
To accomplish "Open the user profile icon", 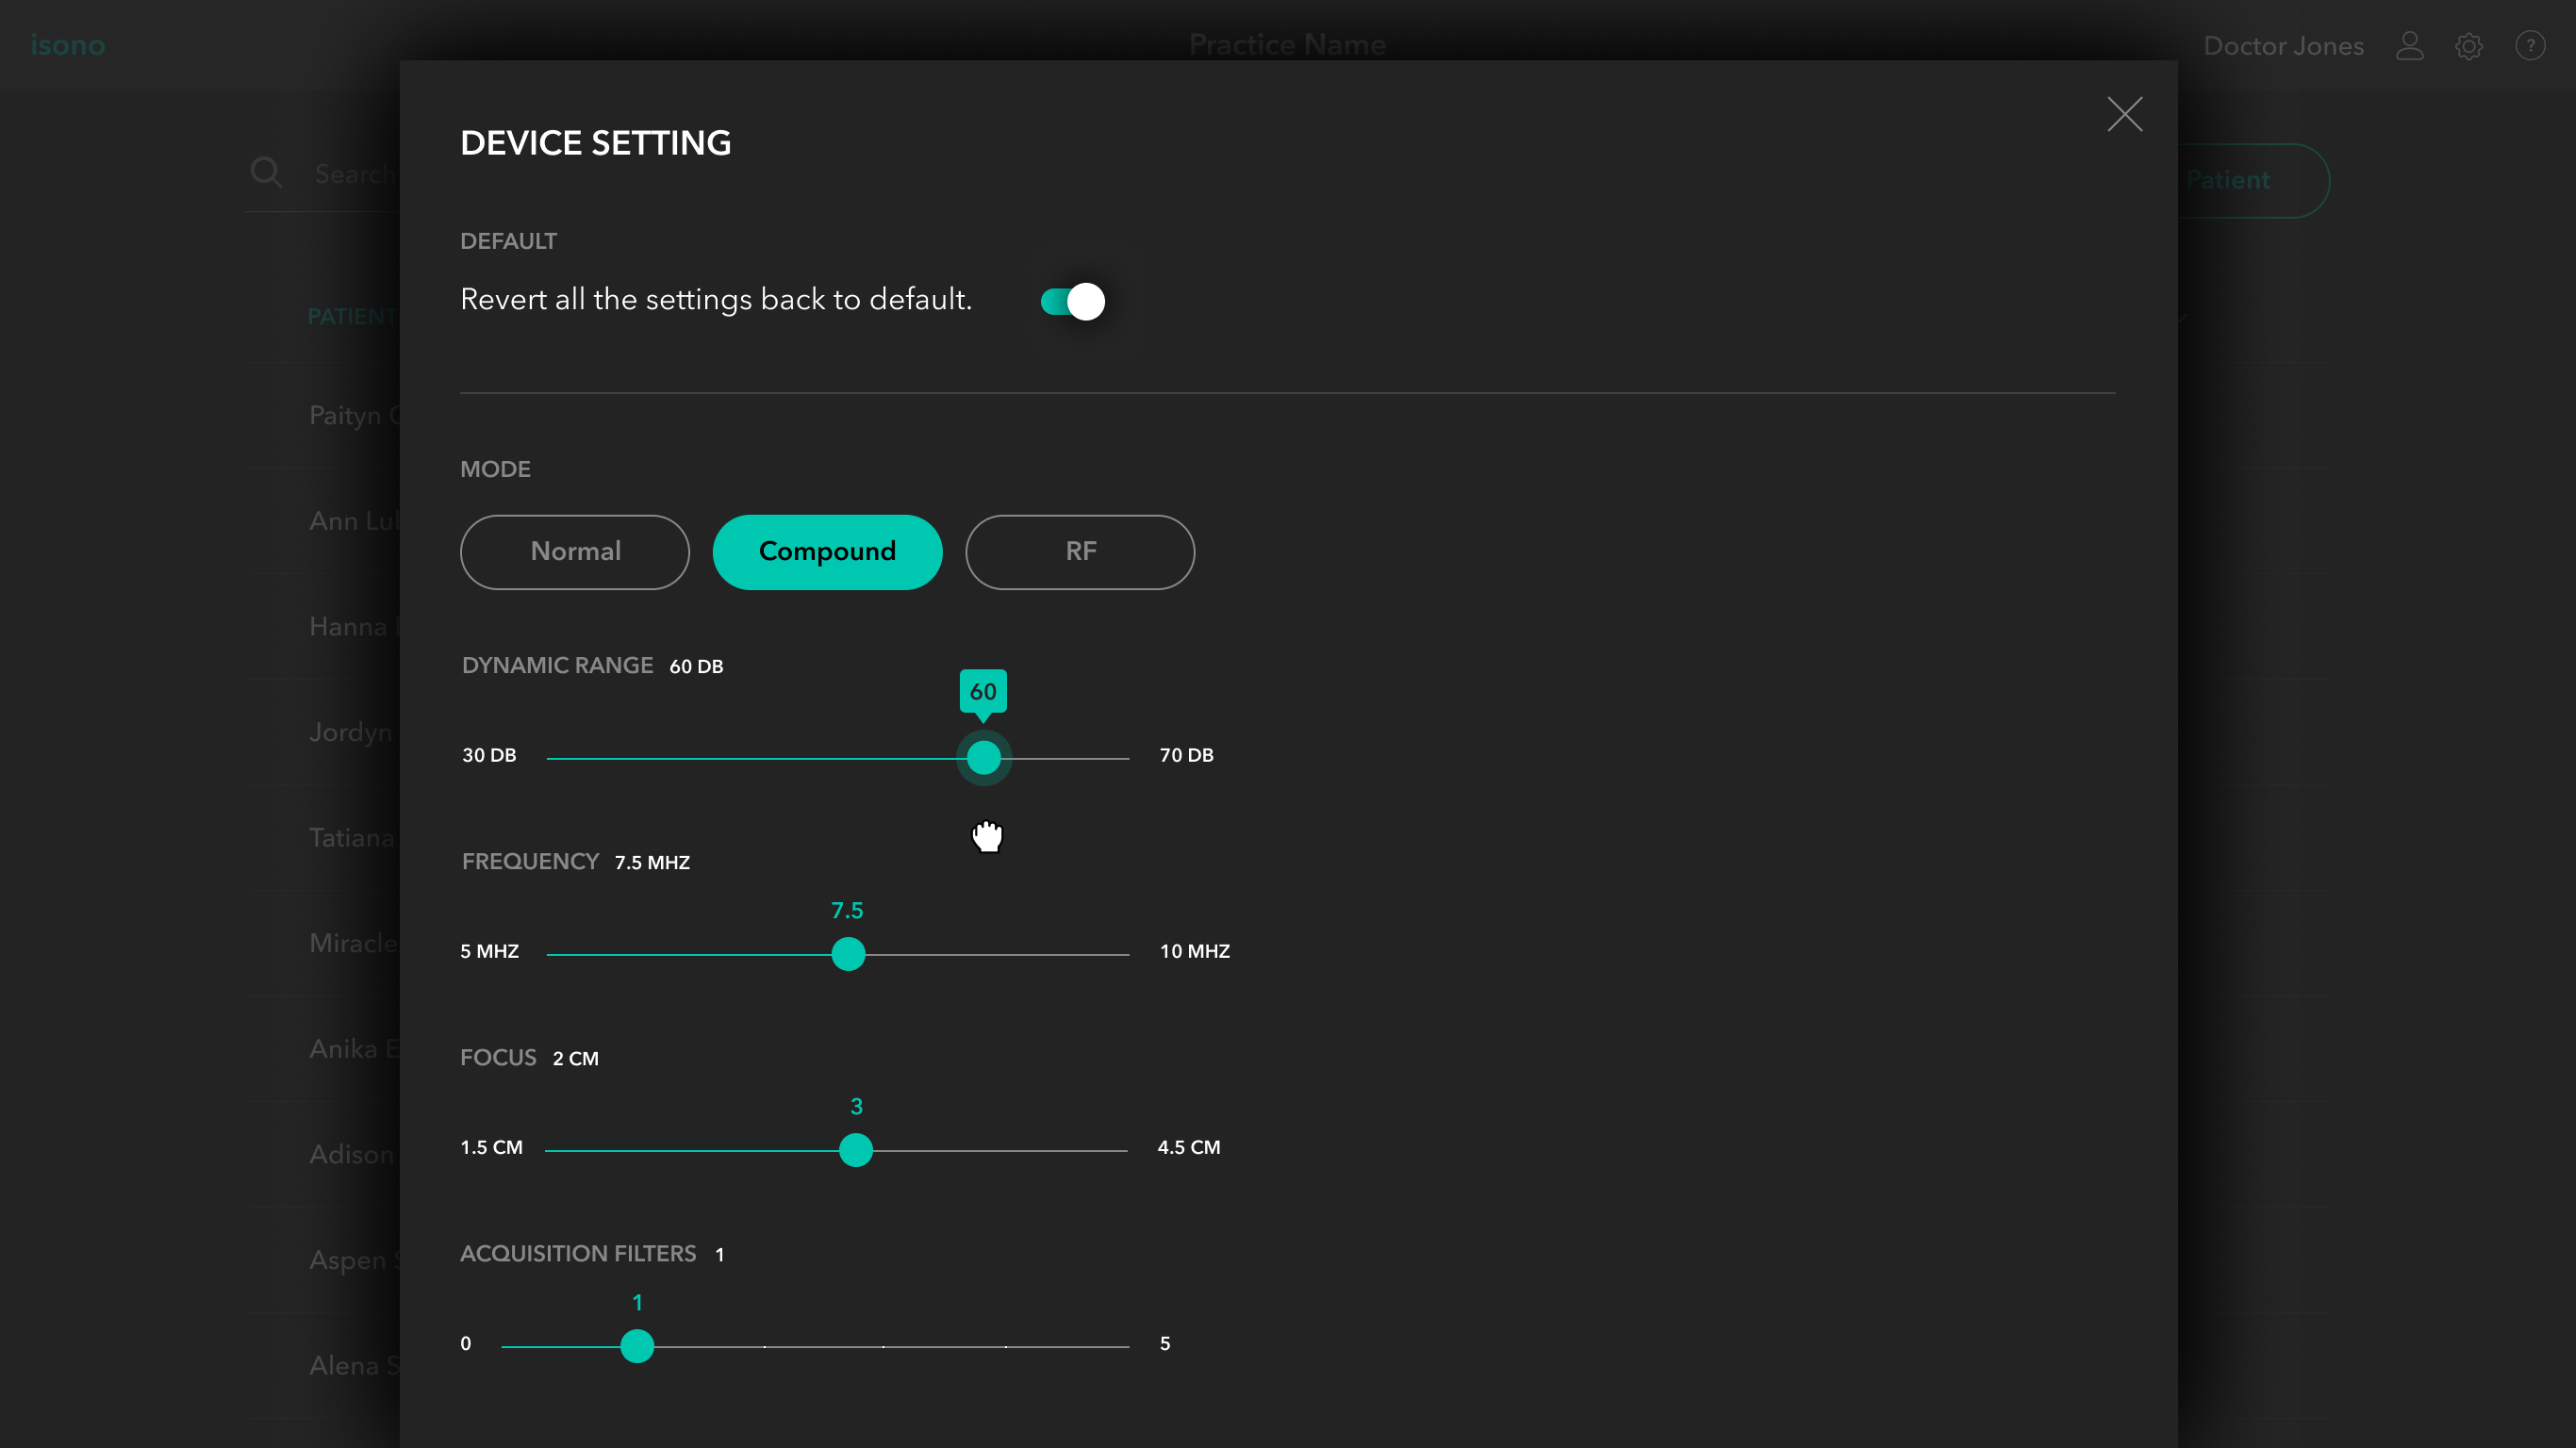I will point(2409,46).
